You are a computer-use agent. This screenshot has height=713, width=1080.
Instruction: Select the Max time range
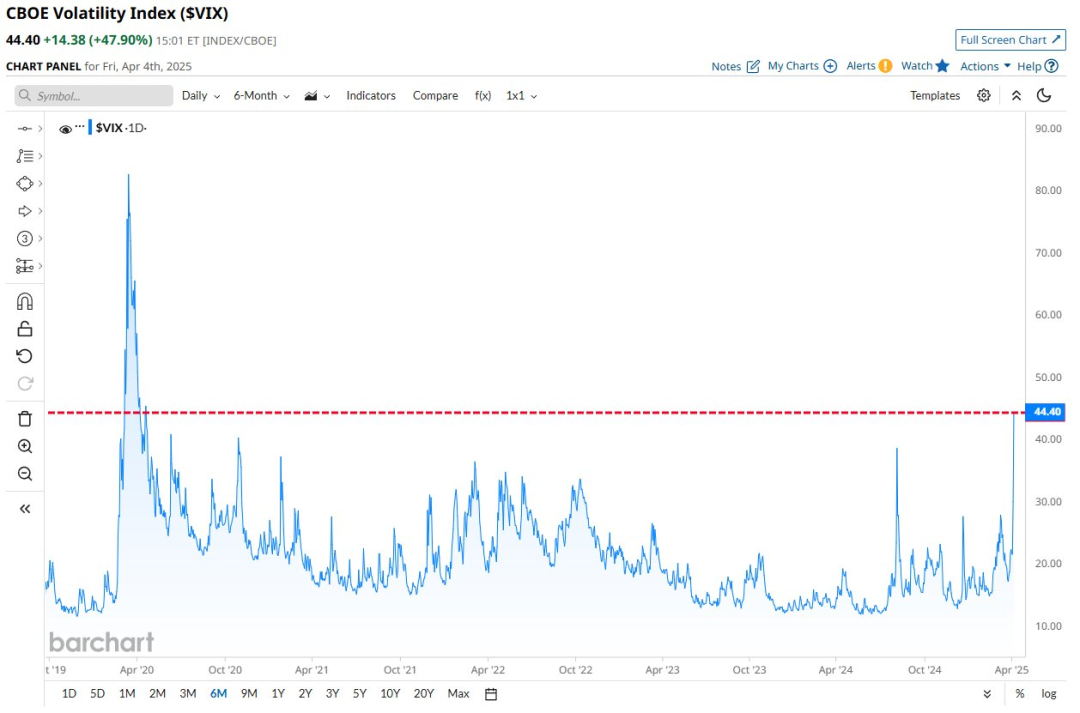[x=458, y=694]
